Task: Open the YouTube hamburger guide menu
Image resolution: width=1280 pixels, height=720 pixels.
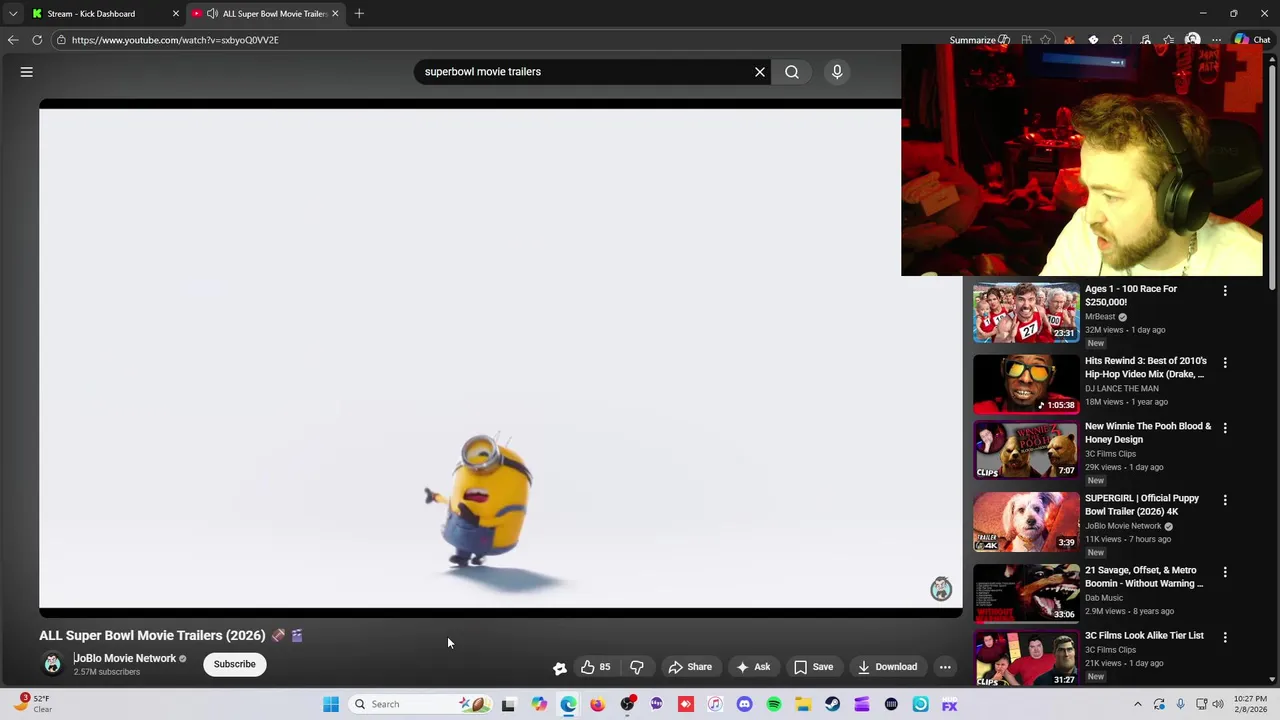Action: pyautogui.click(x=27, y=72)
